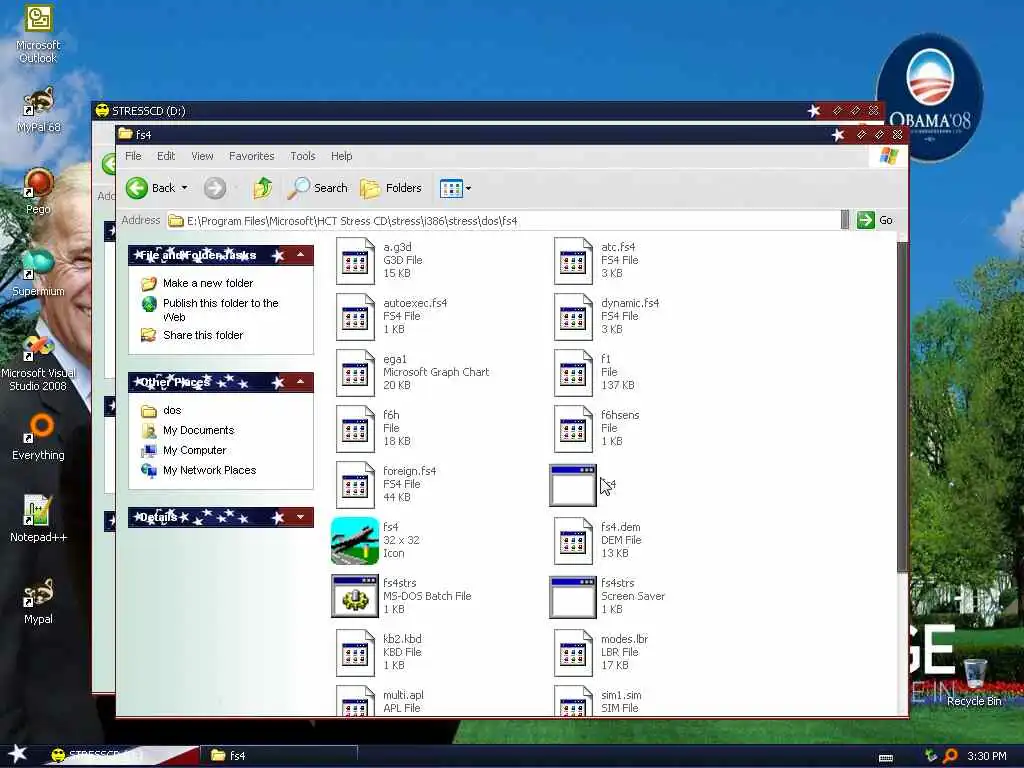Select the kb2.kbd file icon

pyautogui.click(x=355, y=653)
